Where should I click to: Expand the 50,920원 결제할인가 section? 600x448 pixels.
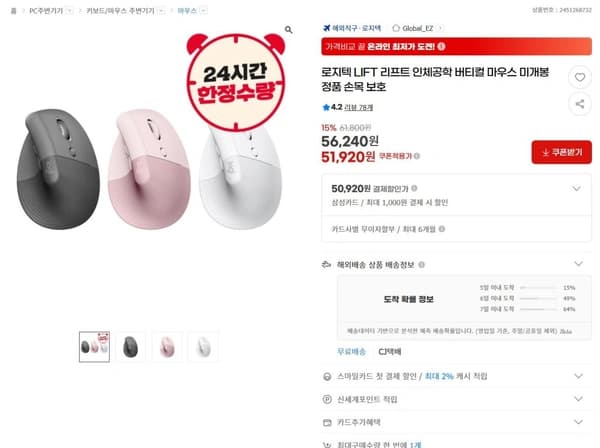(576, 189)
